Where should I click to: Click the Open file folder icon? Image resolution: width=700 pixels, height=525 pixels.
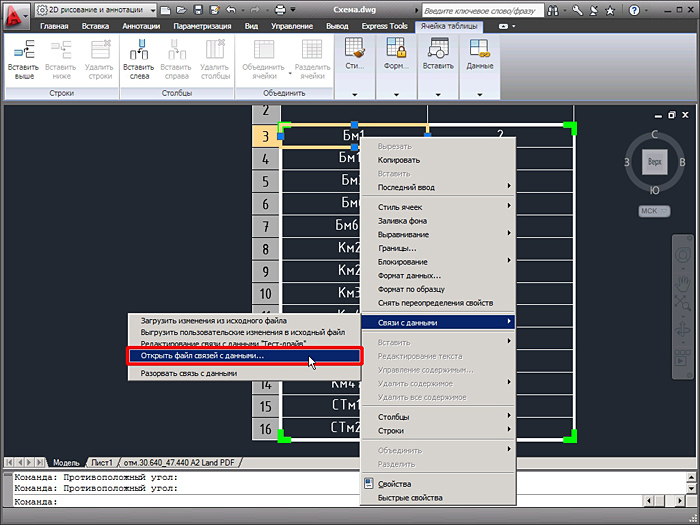(x=181, y=10)
